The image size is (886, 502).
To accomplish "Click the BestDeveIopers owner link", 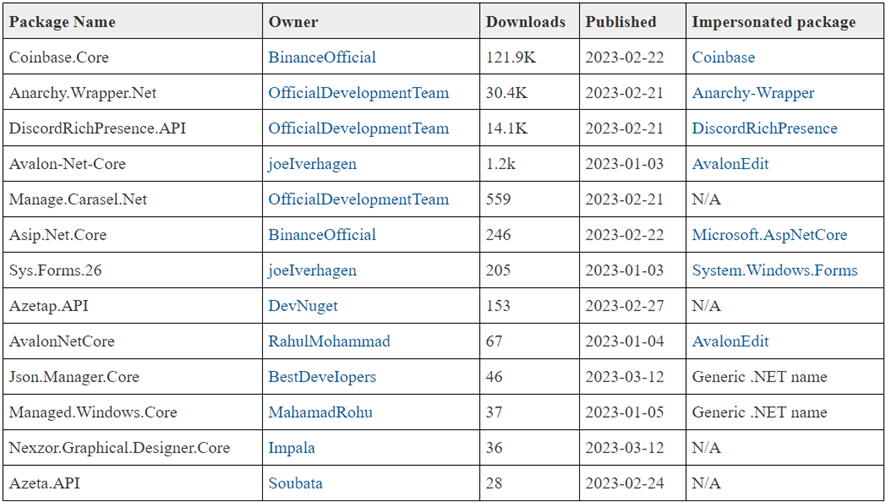I will pyautogui.click(x=320, y=377).
